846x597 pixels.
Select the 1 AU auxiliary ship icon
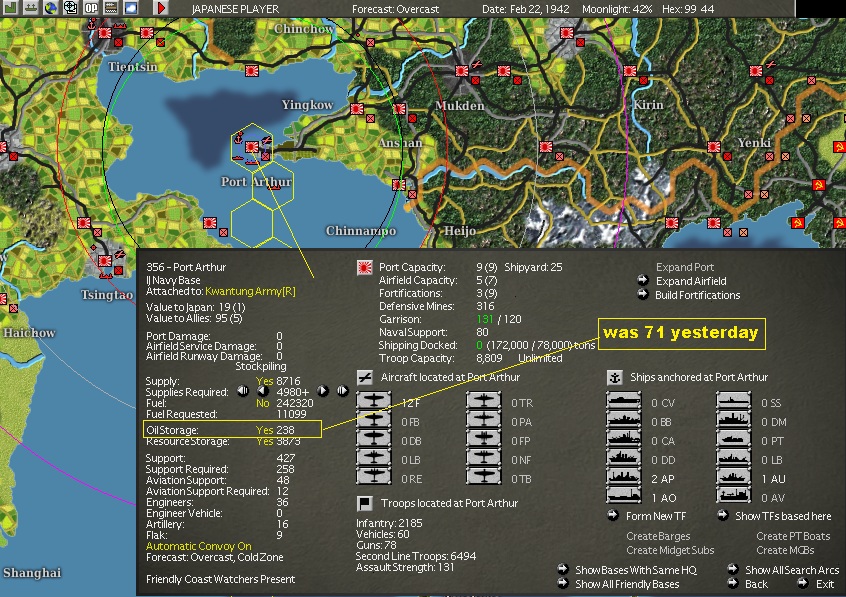tap(734, 478)
